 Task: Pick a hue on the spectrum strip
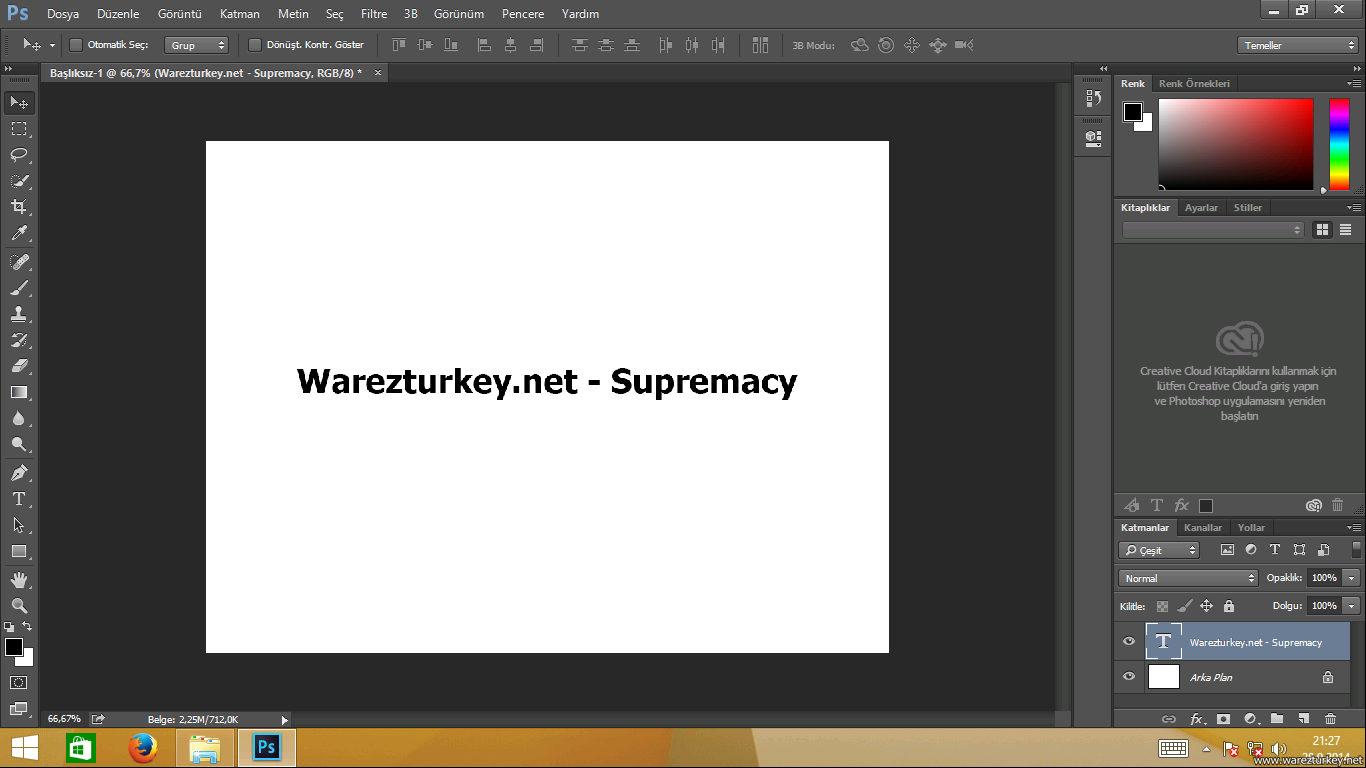tap(1339, 144)
